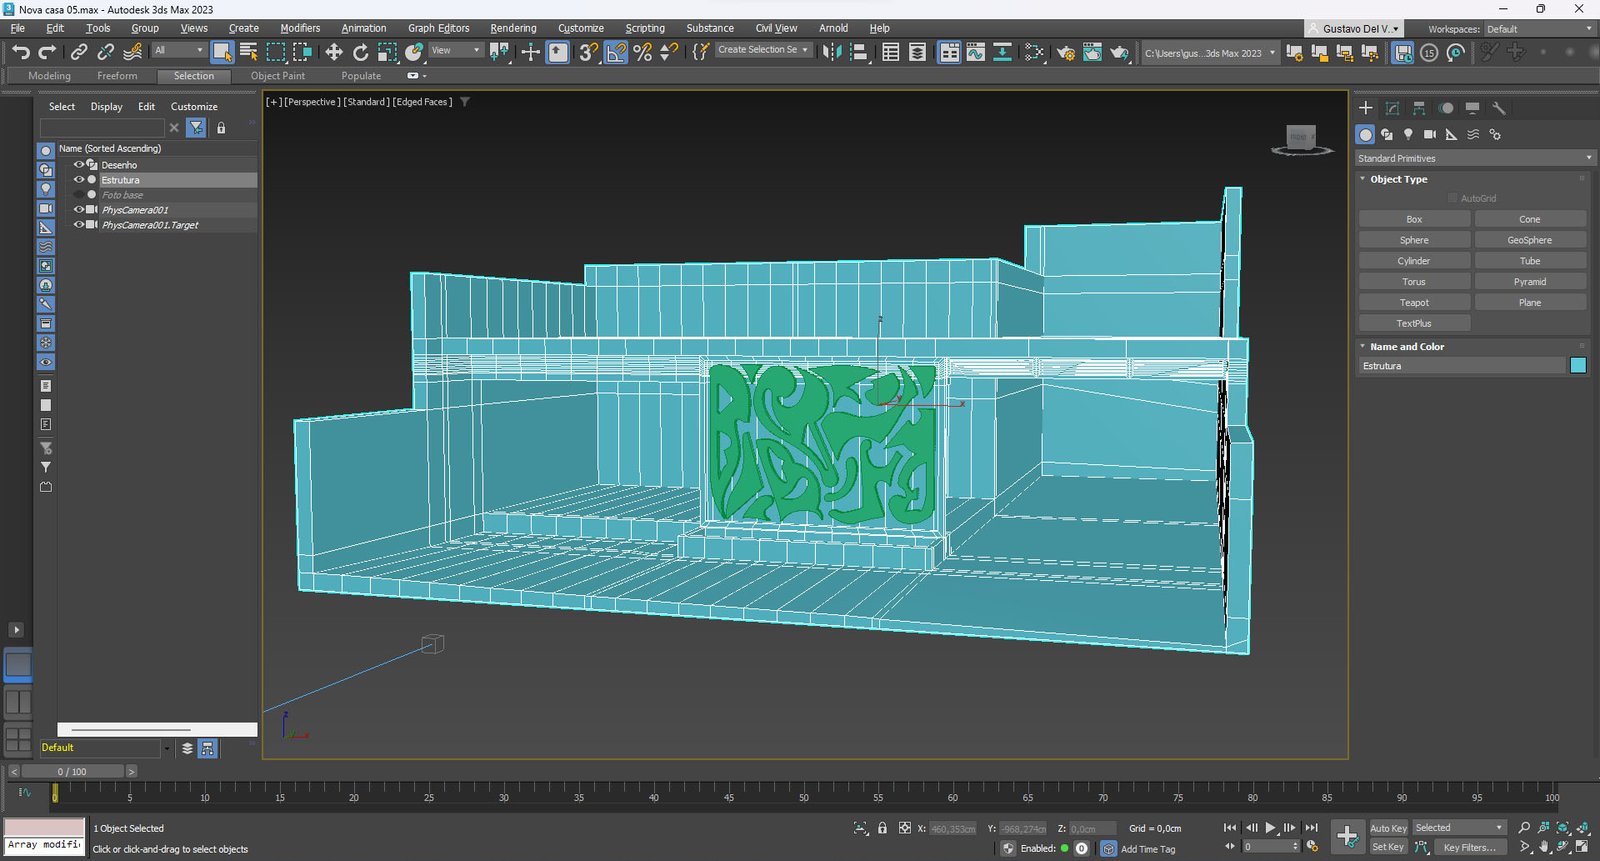Click the Box primitive button
1600x861 pixels.
[1414, 219]
